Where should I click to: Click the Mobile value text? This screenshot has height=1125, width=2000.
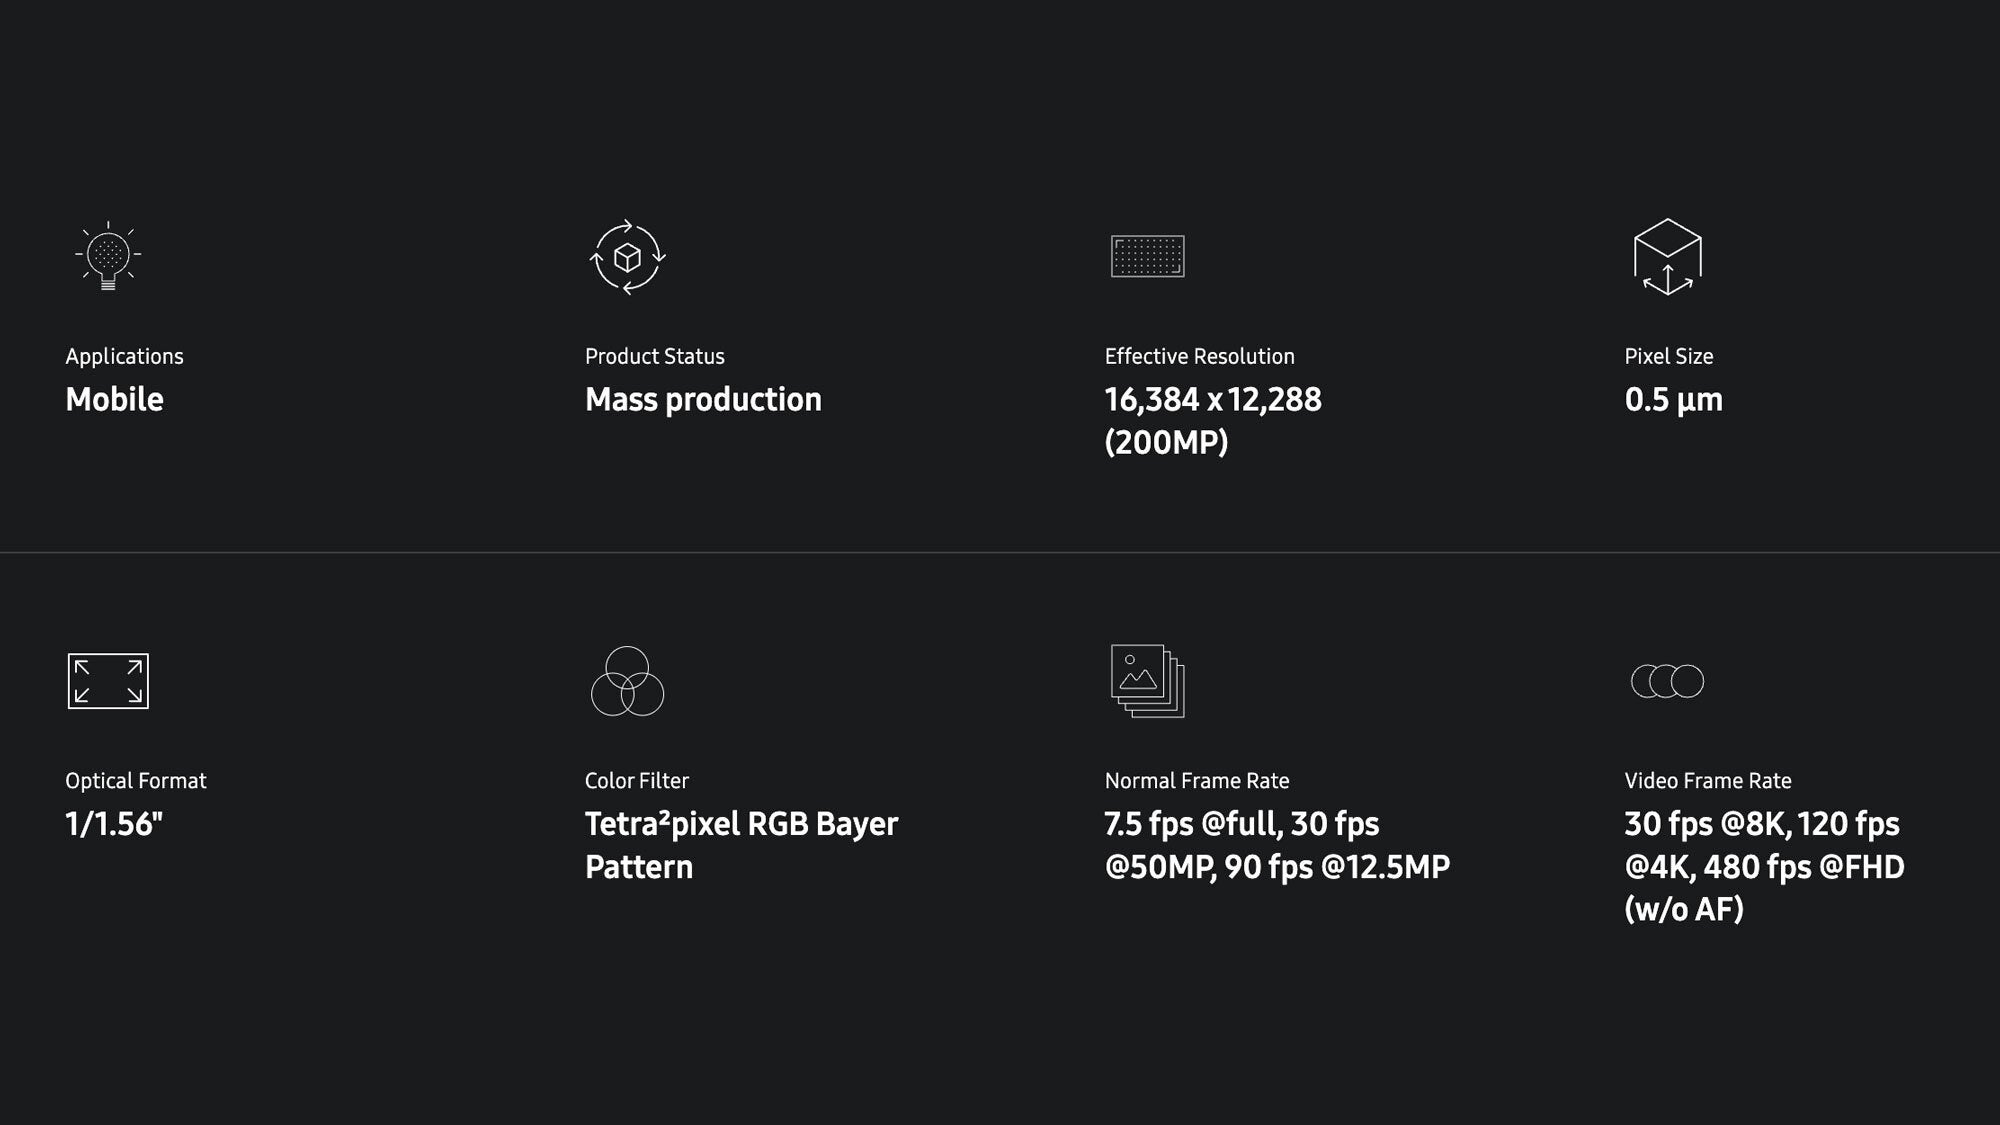pos(114,399)
